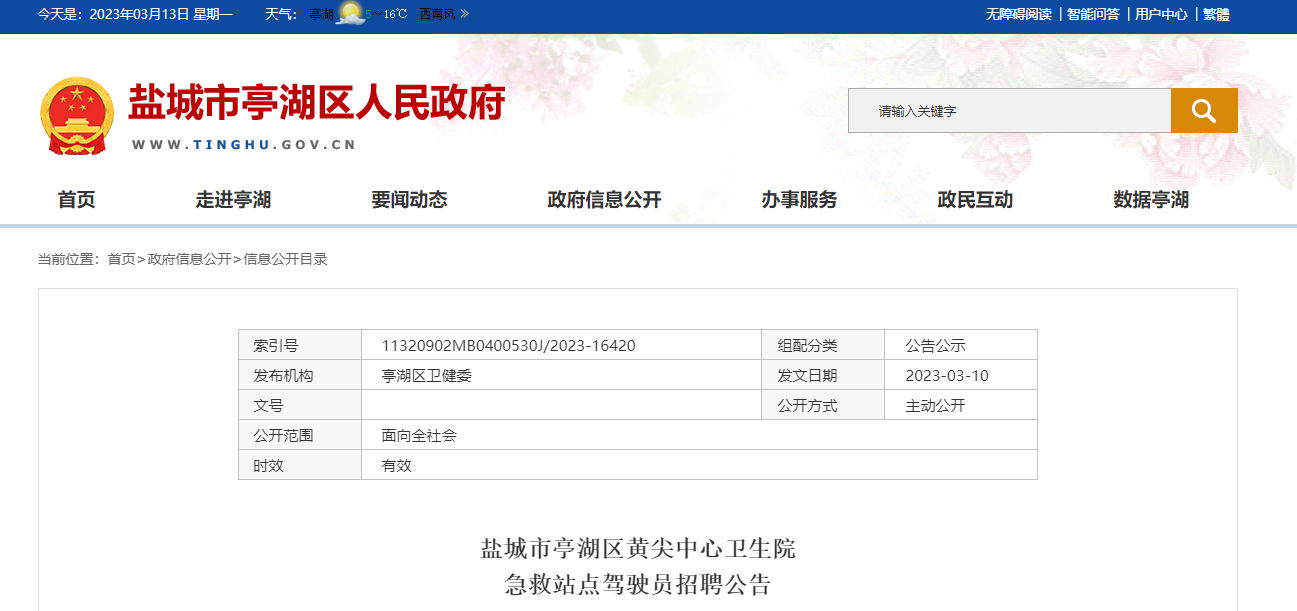The width and height of the screenshot is (1297, 611).
Task: Open the 办事服务 navigation menu
Action: click(x=799, y=200)
